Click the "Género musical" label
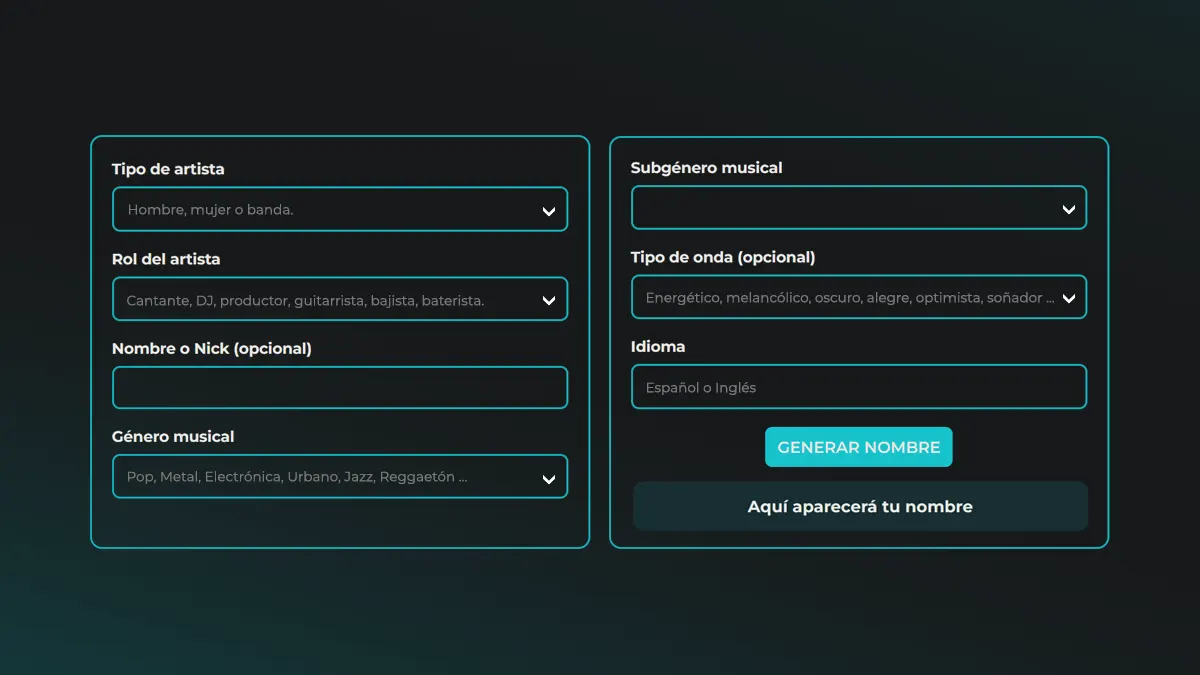Image resolution: width=1200 pixels, height=675 pixels. [173, 437]
